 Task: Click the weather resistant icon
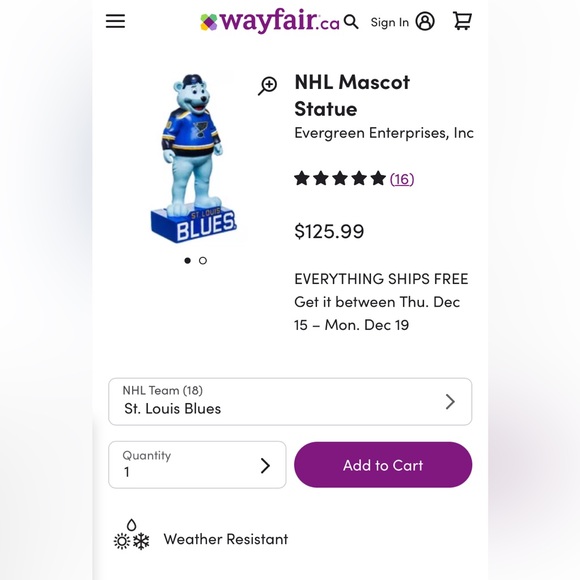(131, 535)
